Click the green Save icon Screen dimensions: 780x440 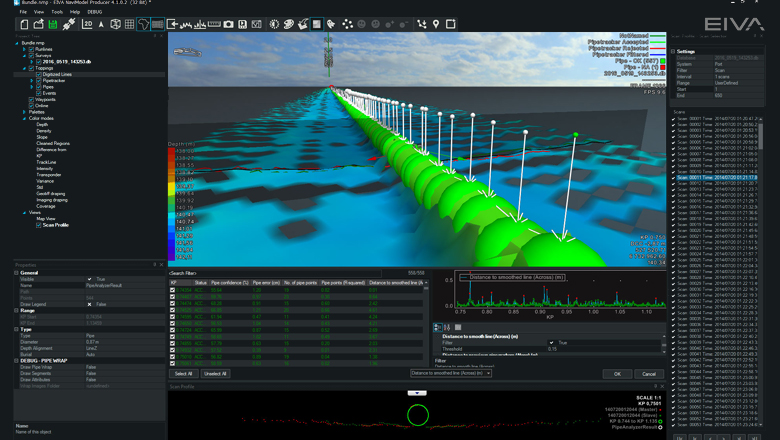[x=53, y=24]
